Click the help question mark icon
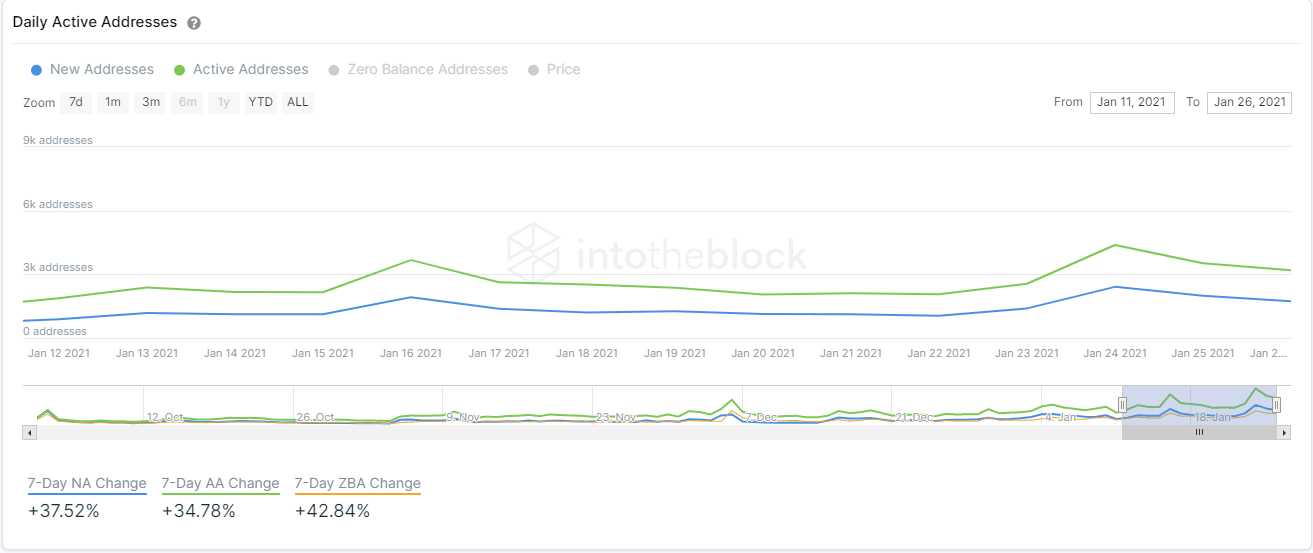 [194, 23]
